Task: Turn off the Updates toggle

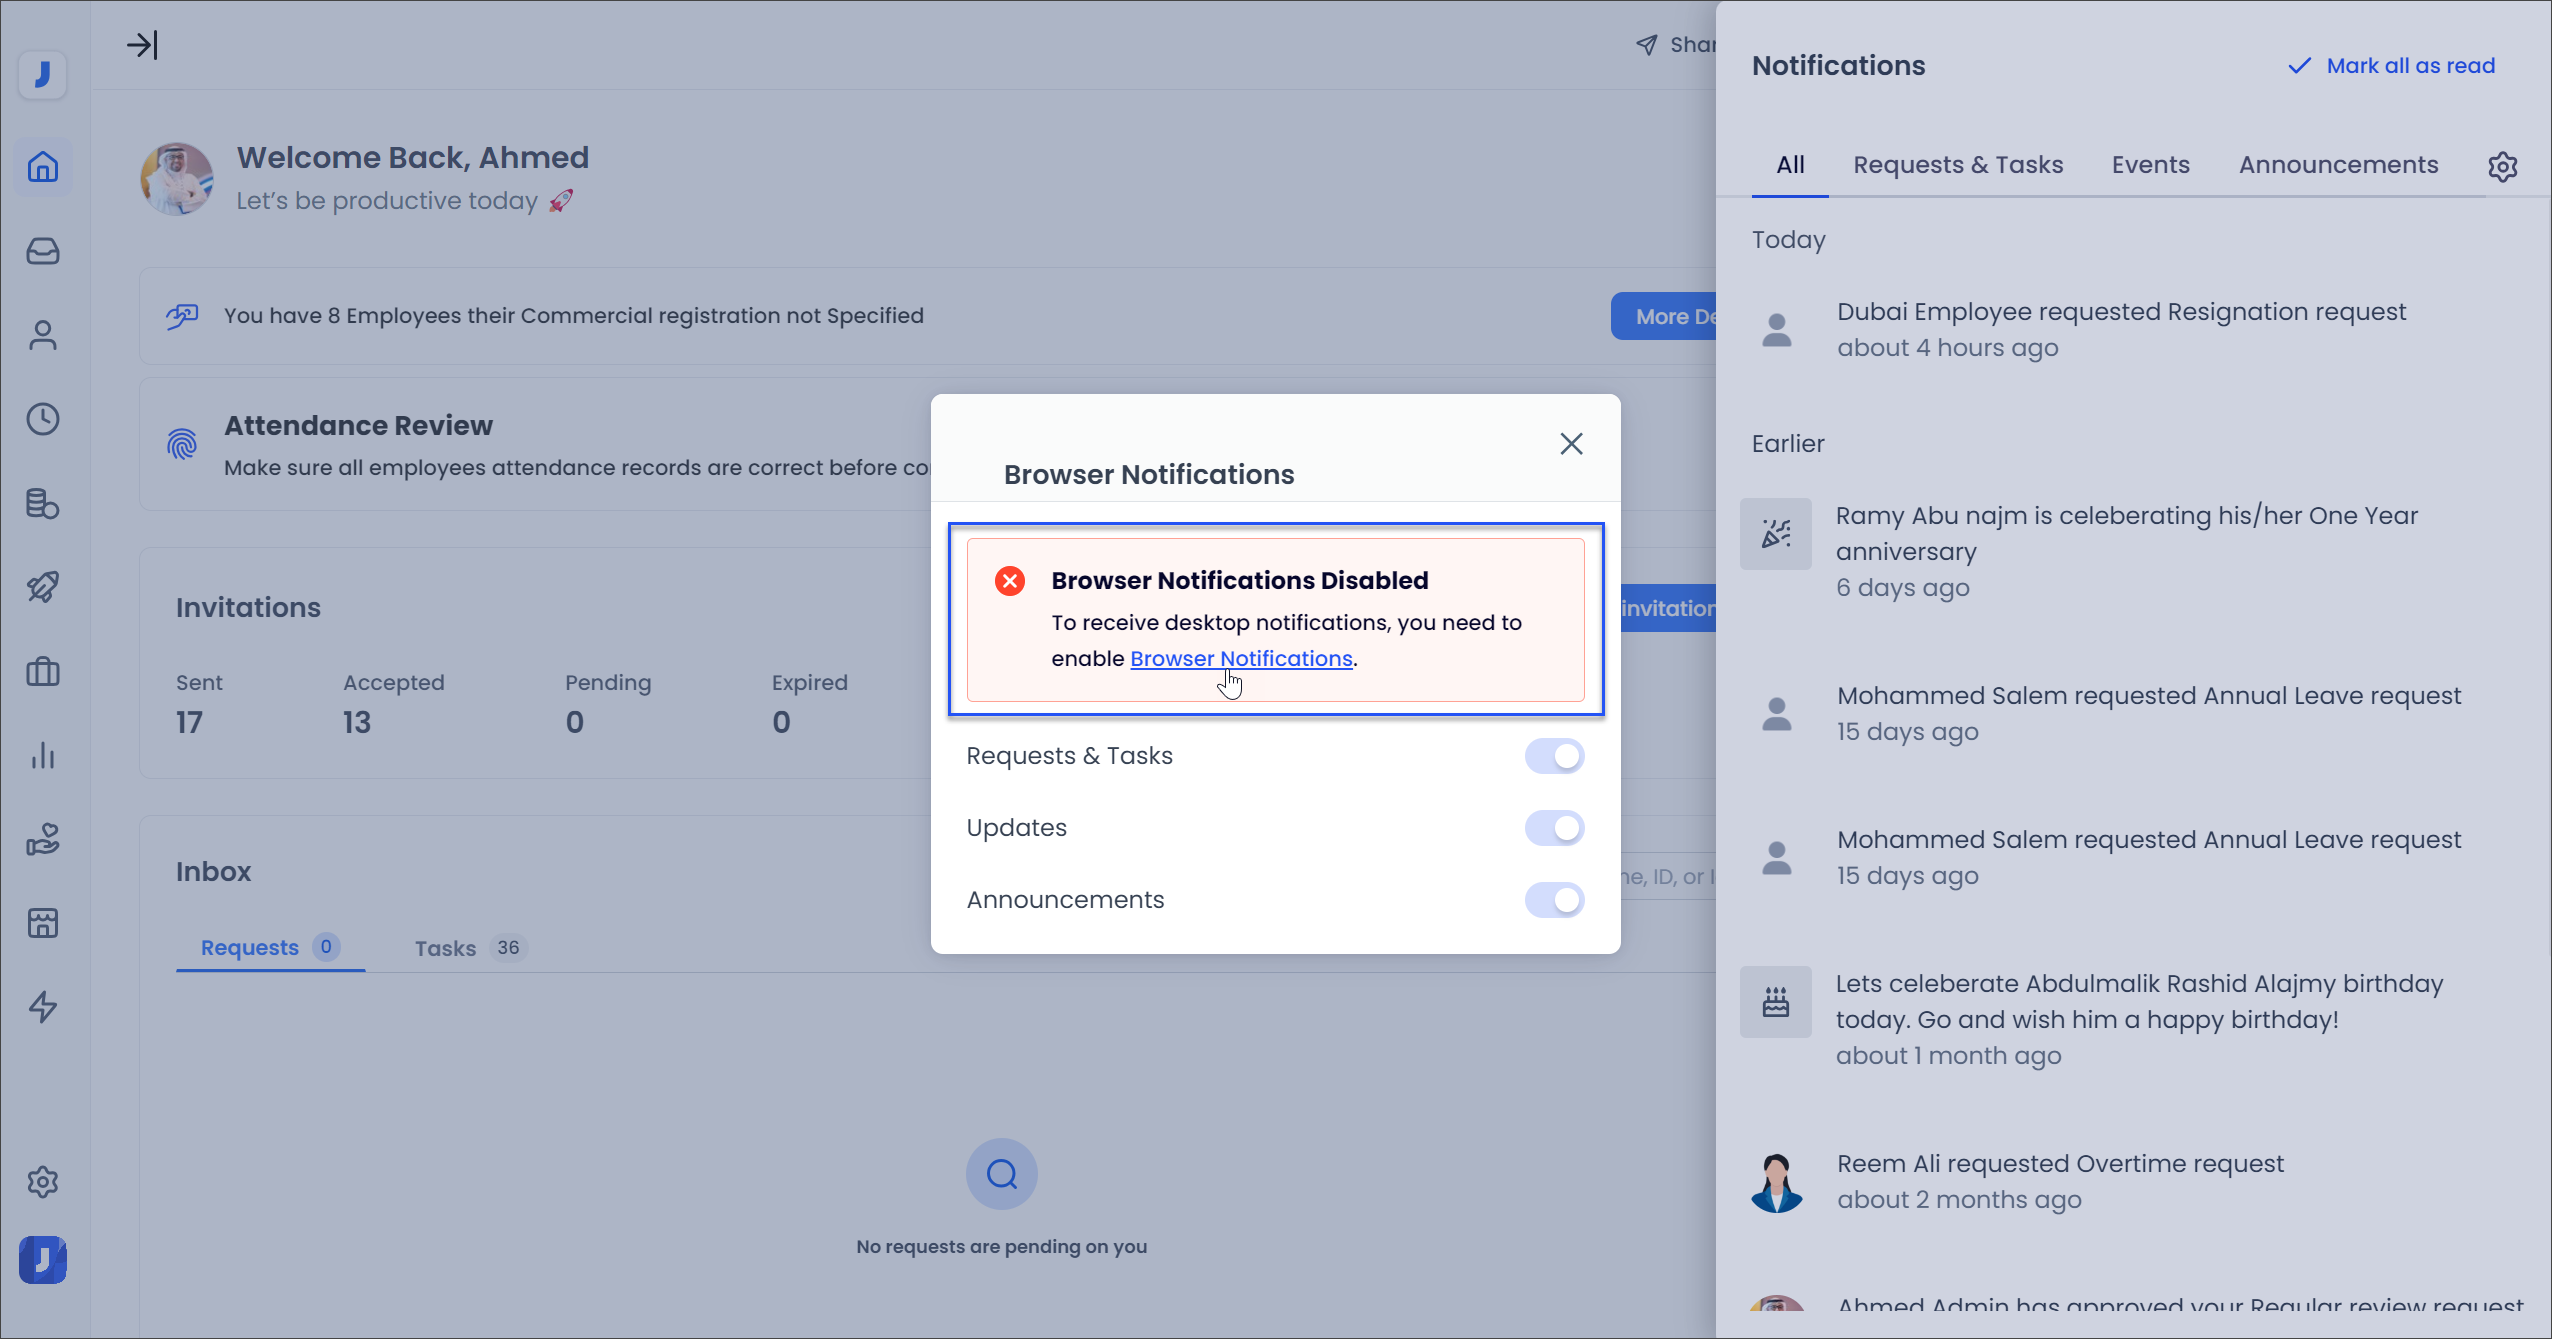Action: [1554, 827]
